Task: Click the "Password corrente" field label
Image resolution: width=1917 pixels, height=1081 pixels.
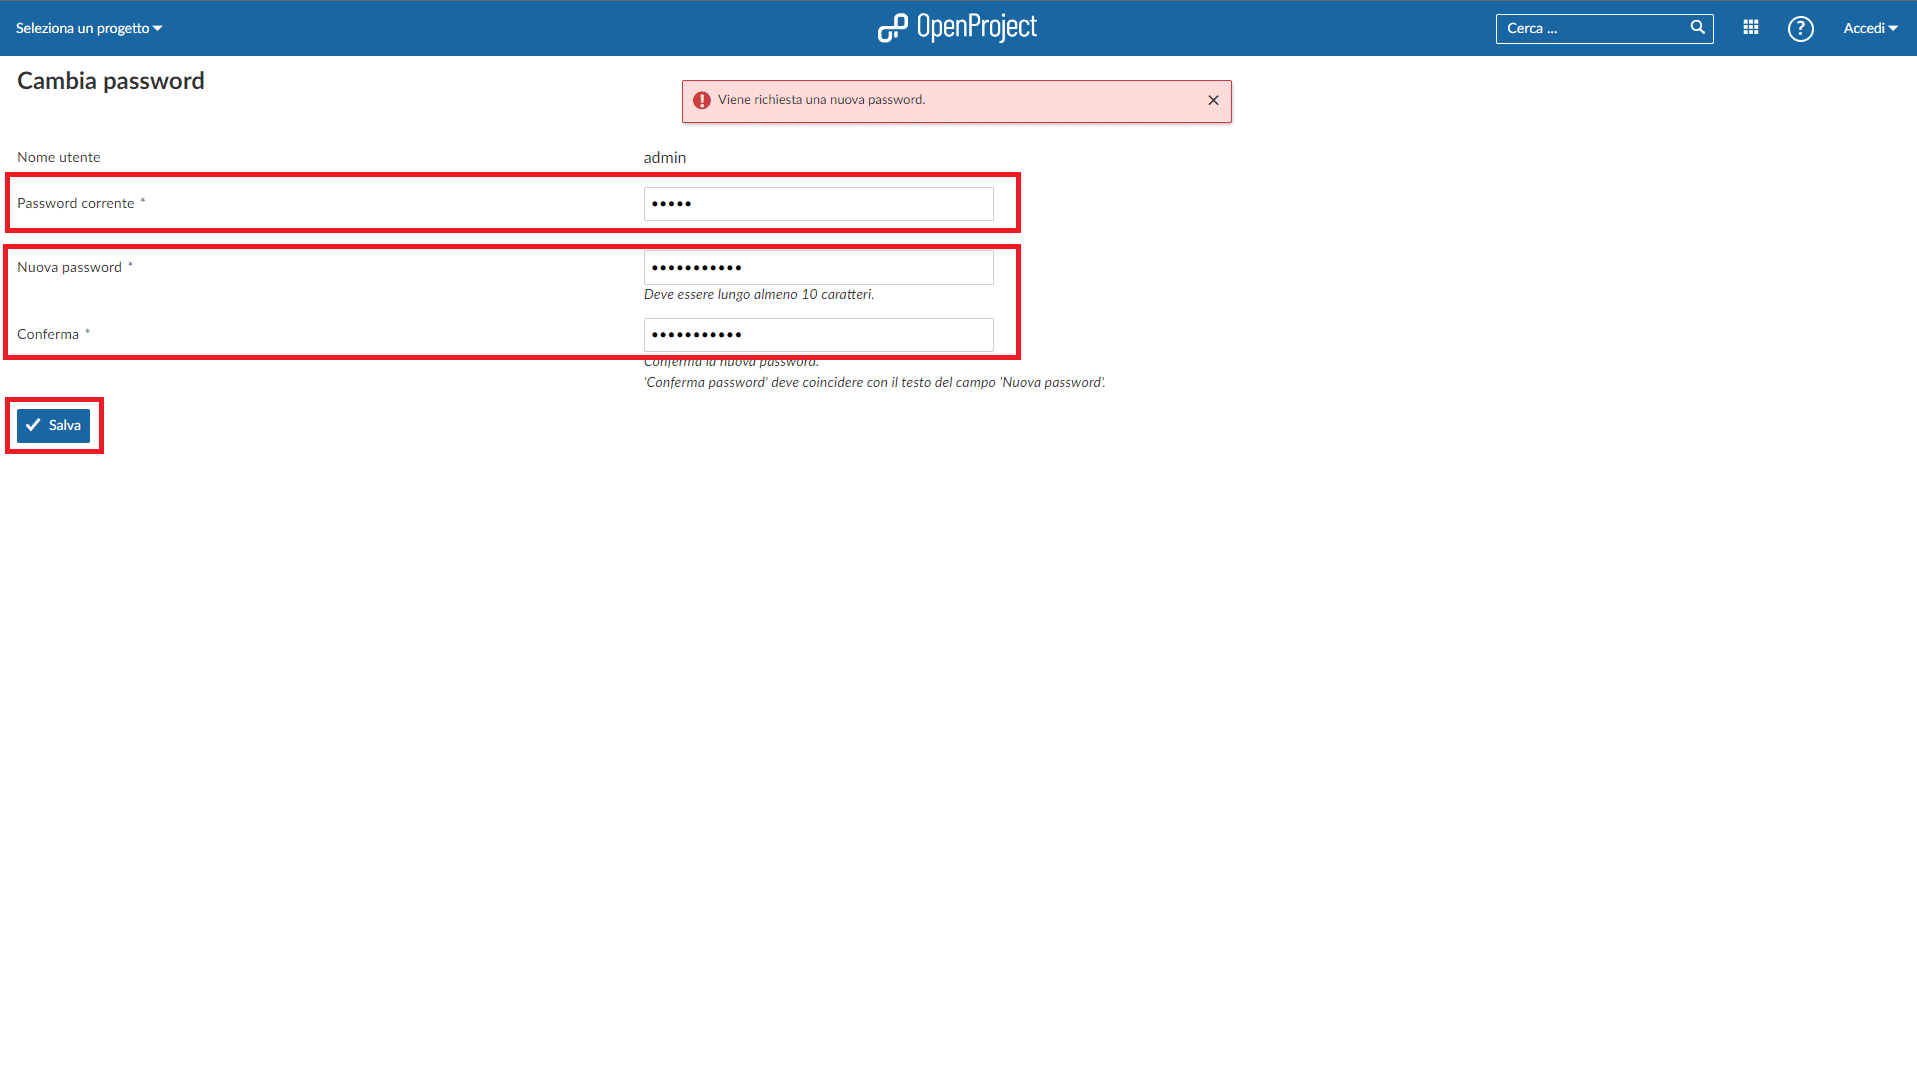Action: pyautogui.click(x=75, y=203)
